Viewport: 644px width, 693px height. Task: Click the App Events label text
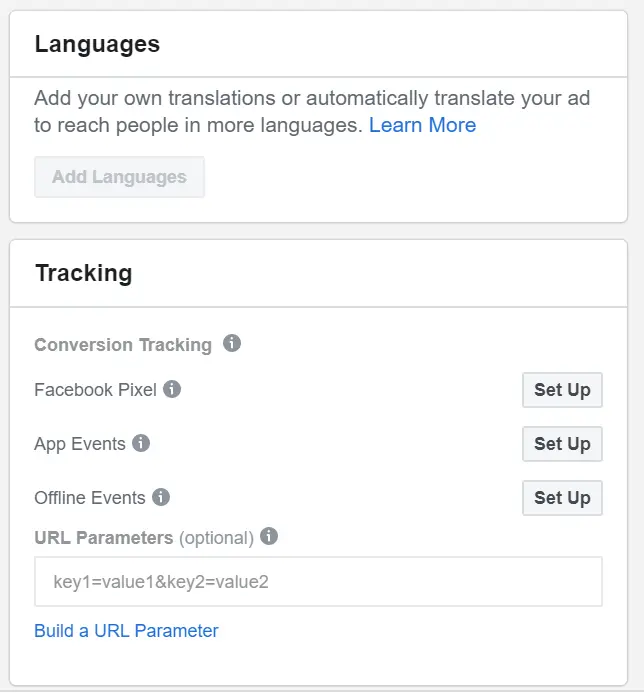pos(80,444)
